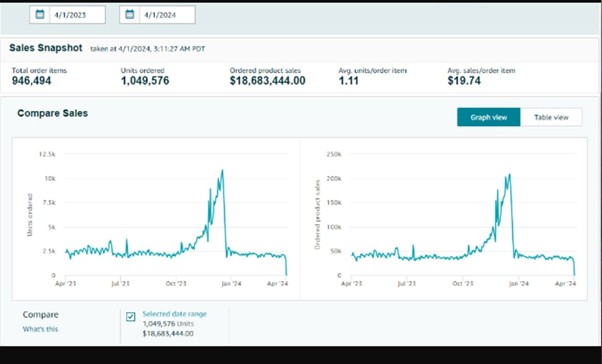Click the 250k axis label on the sales chart

334,154
